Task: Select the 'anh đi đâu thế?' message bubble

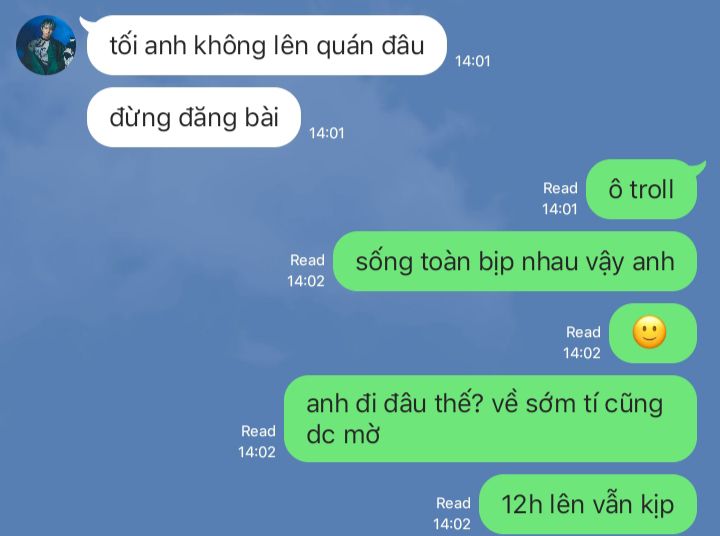Action: [490, 418]
